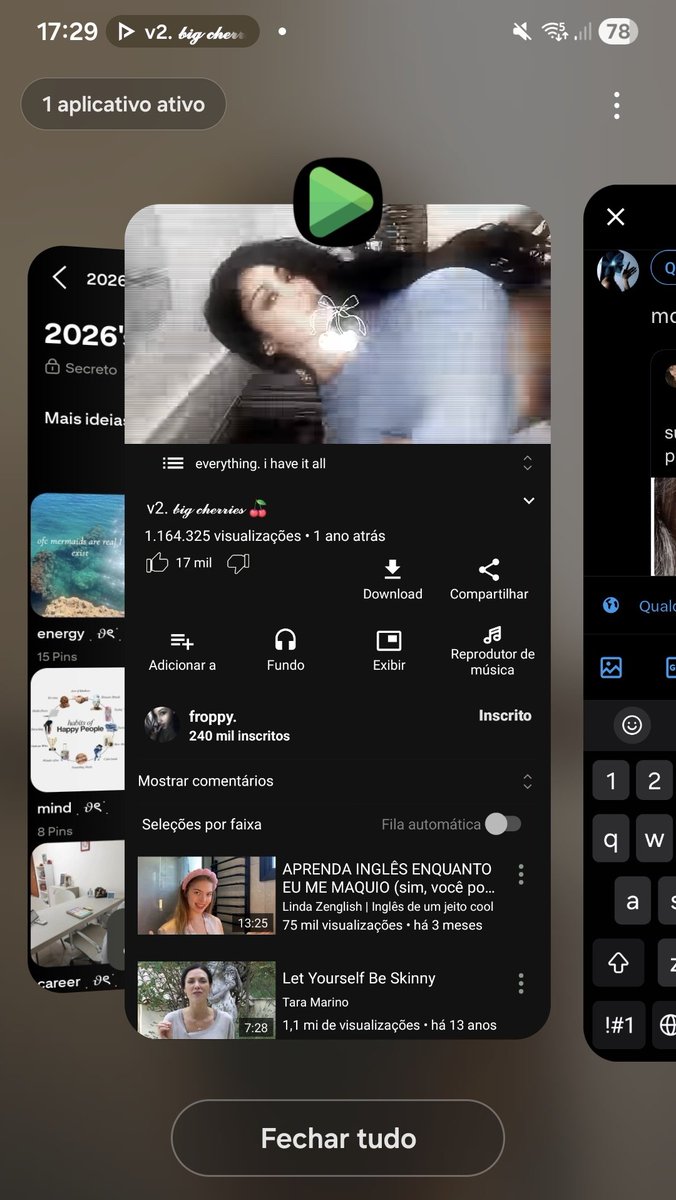
Task: Close all apps with Fechar tudo
Action: [x=338, y=1138]
